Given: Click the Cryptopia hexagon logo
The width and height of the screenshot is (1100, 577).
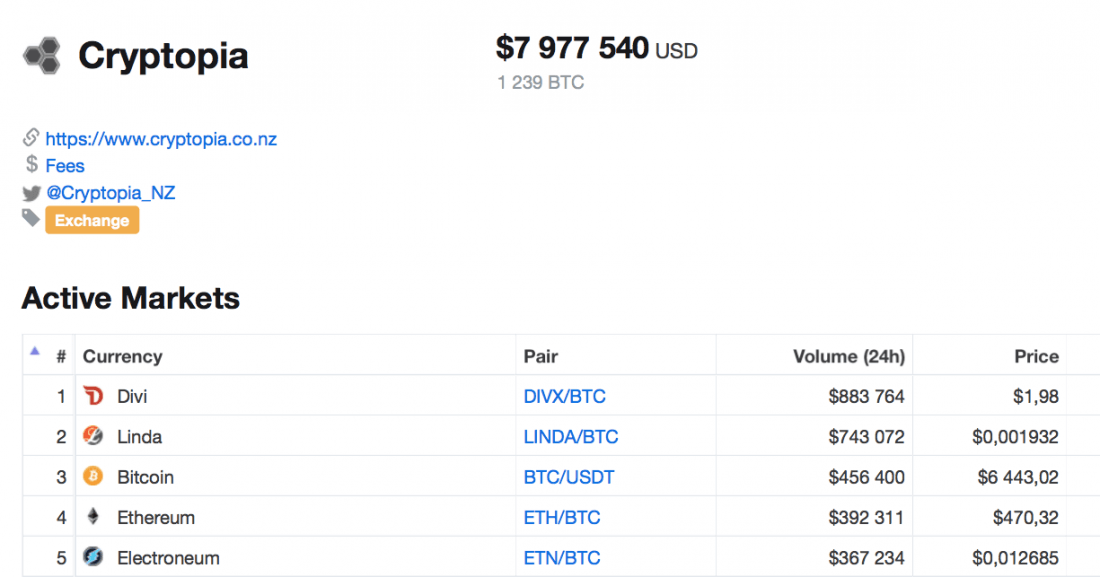Looking at the screenshot, I should (x=42, y=55).
